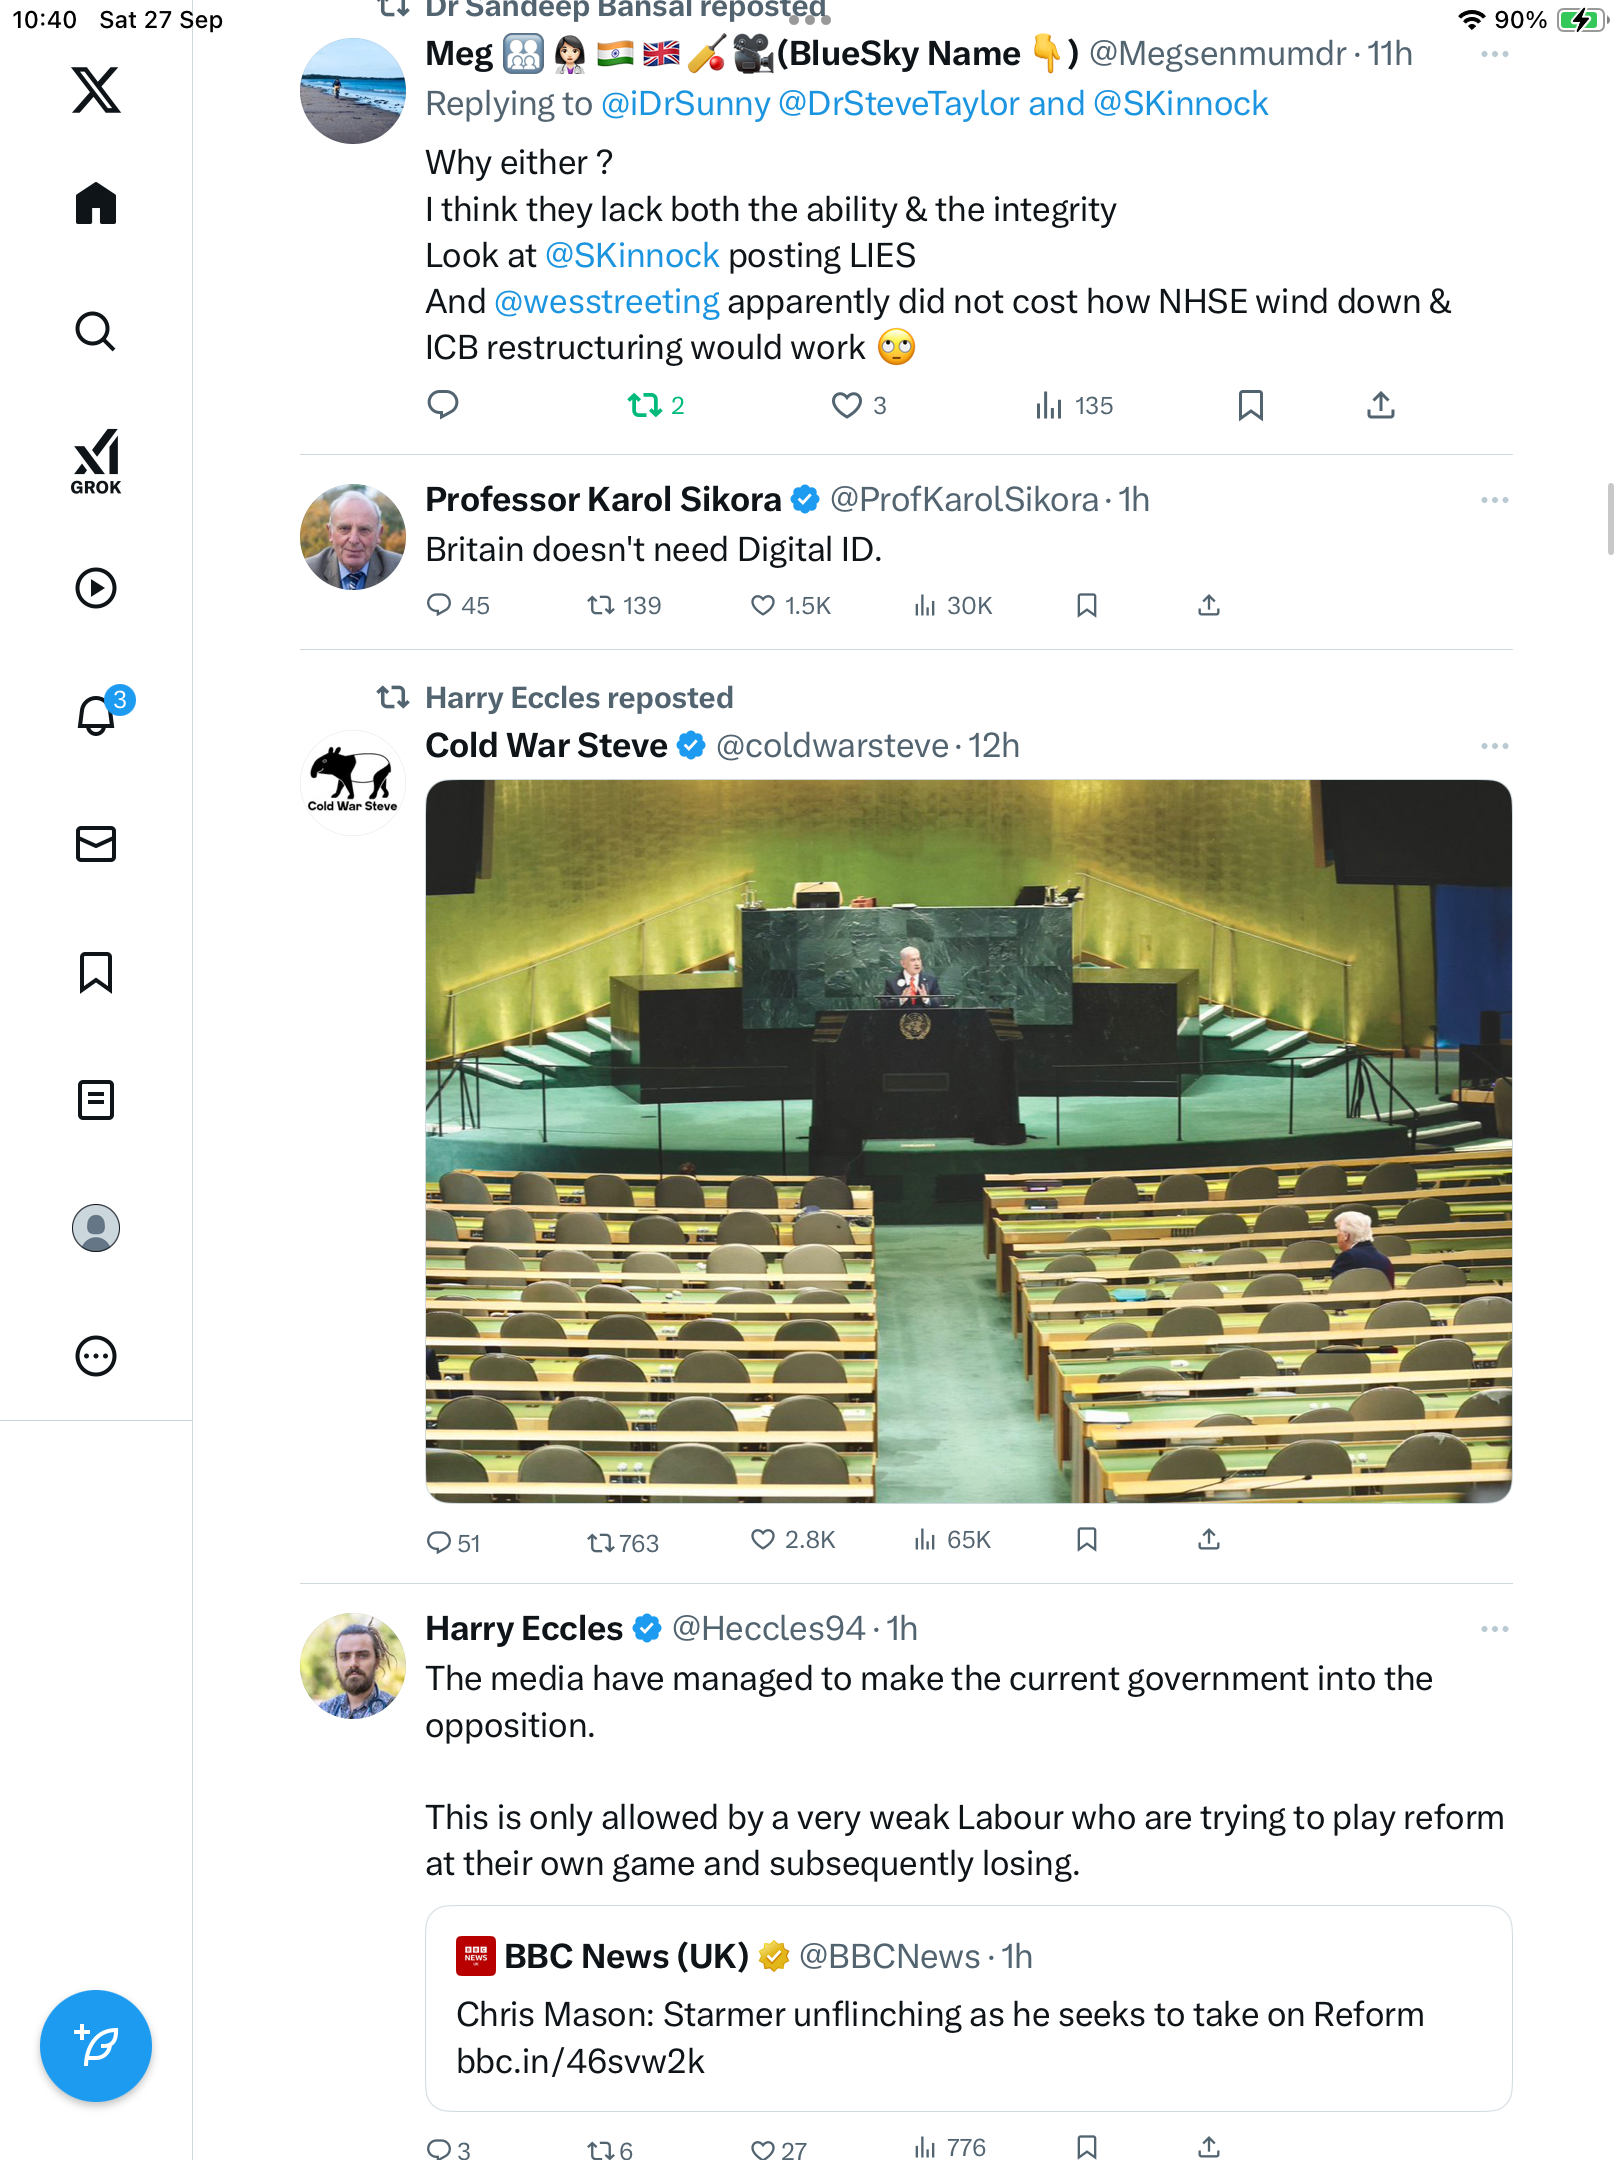The width and height of the screenshot is (1620, 2160).
Task: Click the X logo in sidebar
Action: tap(96, 90)
